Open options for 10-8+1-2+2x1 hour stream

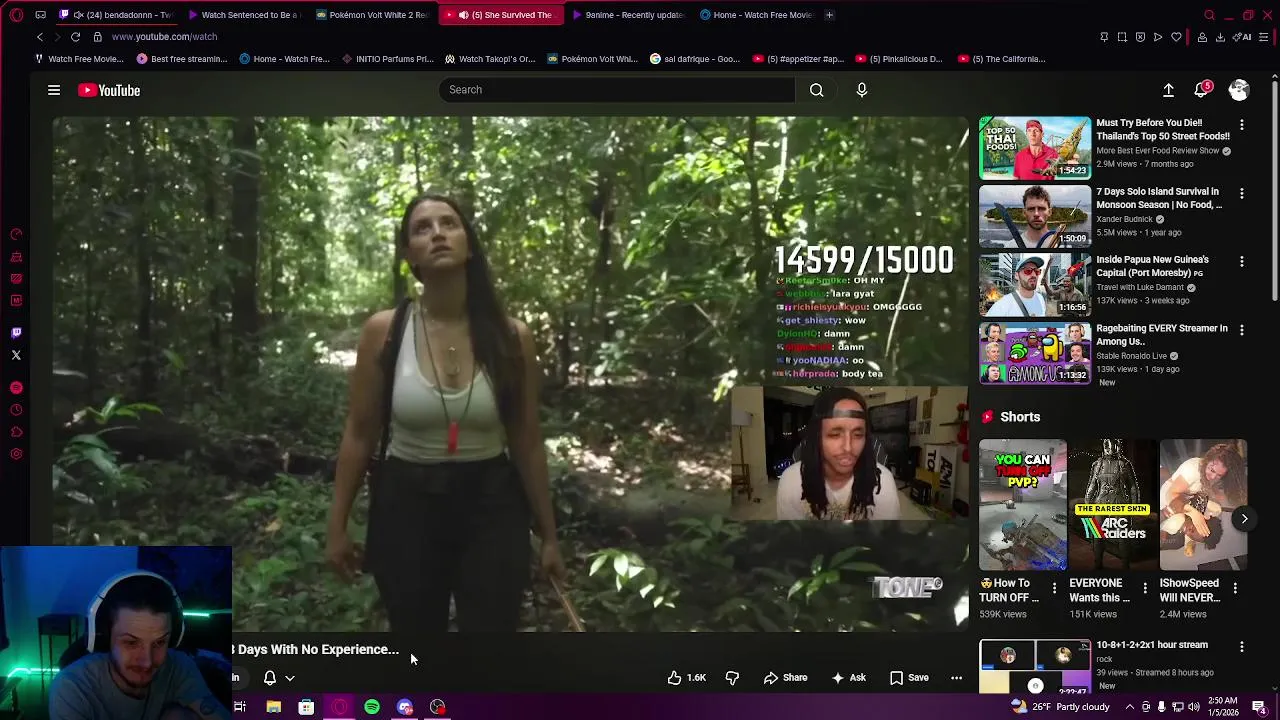pyautogui.click(x=1242, y=647)
